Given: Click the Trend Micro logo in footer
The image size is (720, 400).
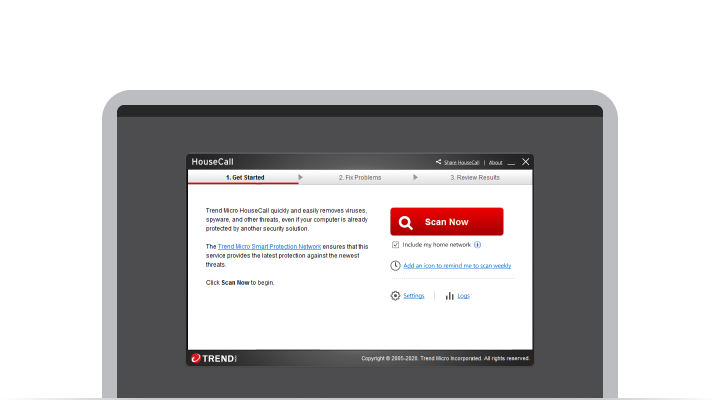Looking at the screenshot, I should pyautogui.click(x=214, y=358).
